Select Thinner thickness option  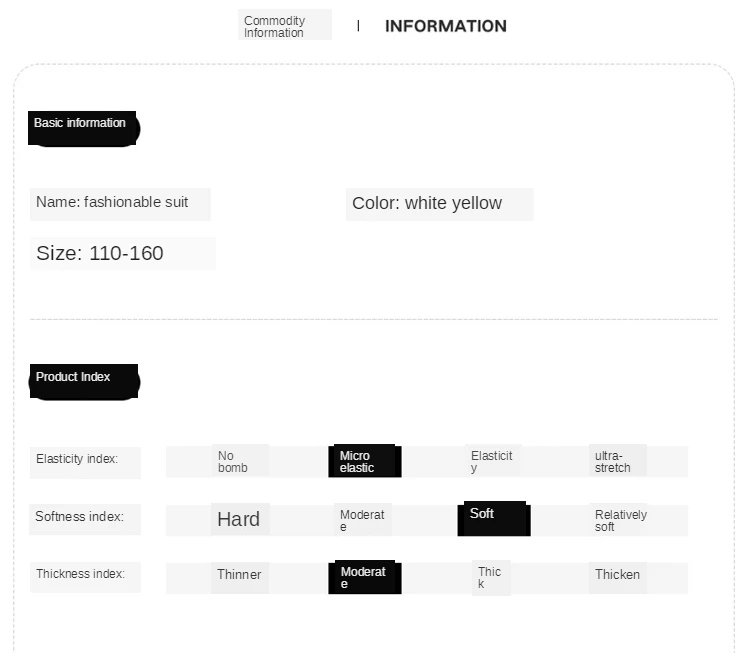point(240,578)
